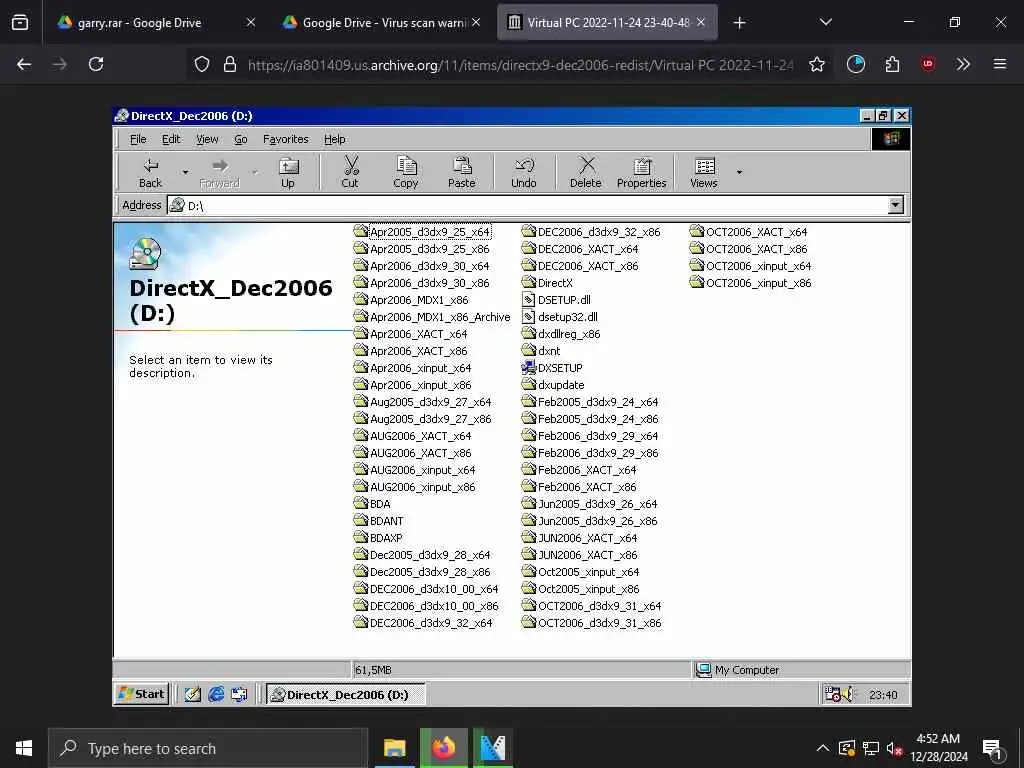Launch Internet Explorer from quick launch
The height and width of the screenshot is (768, 1024).
pyautogui.click(x=216, y=694)
